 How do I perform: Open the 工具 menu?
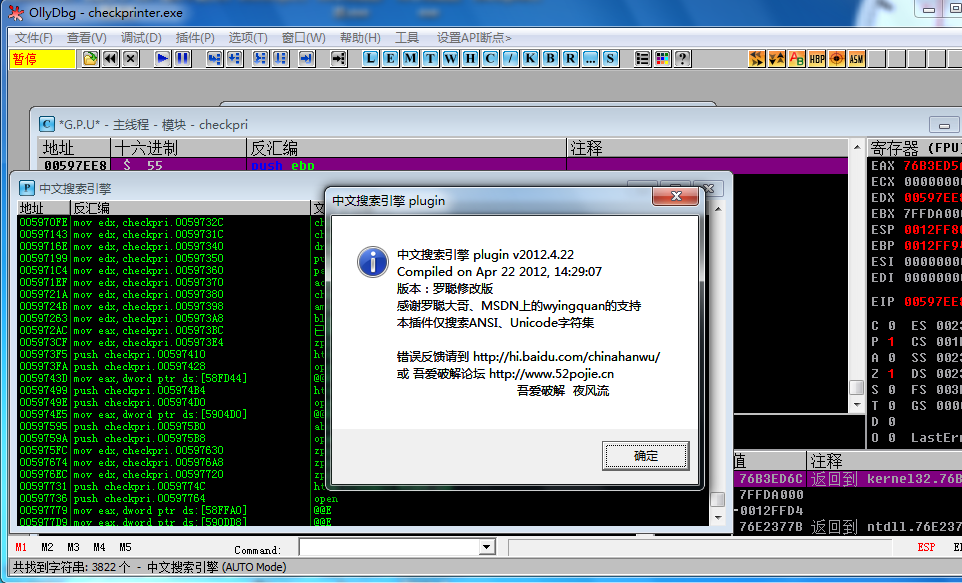[x=407, y=37]
